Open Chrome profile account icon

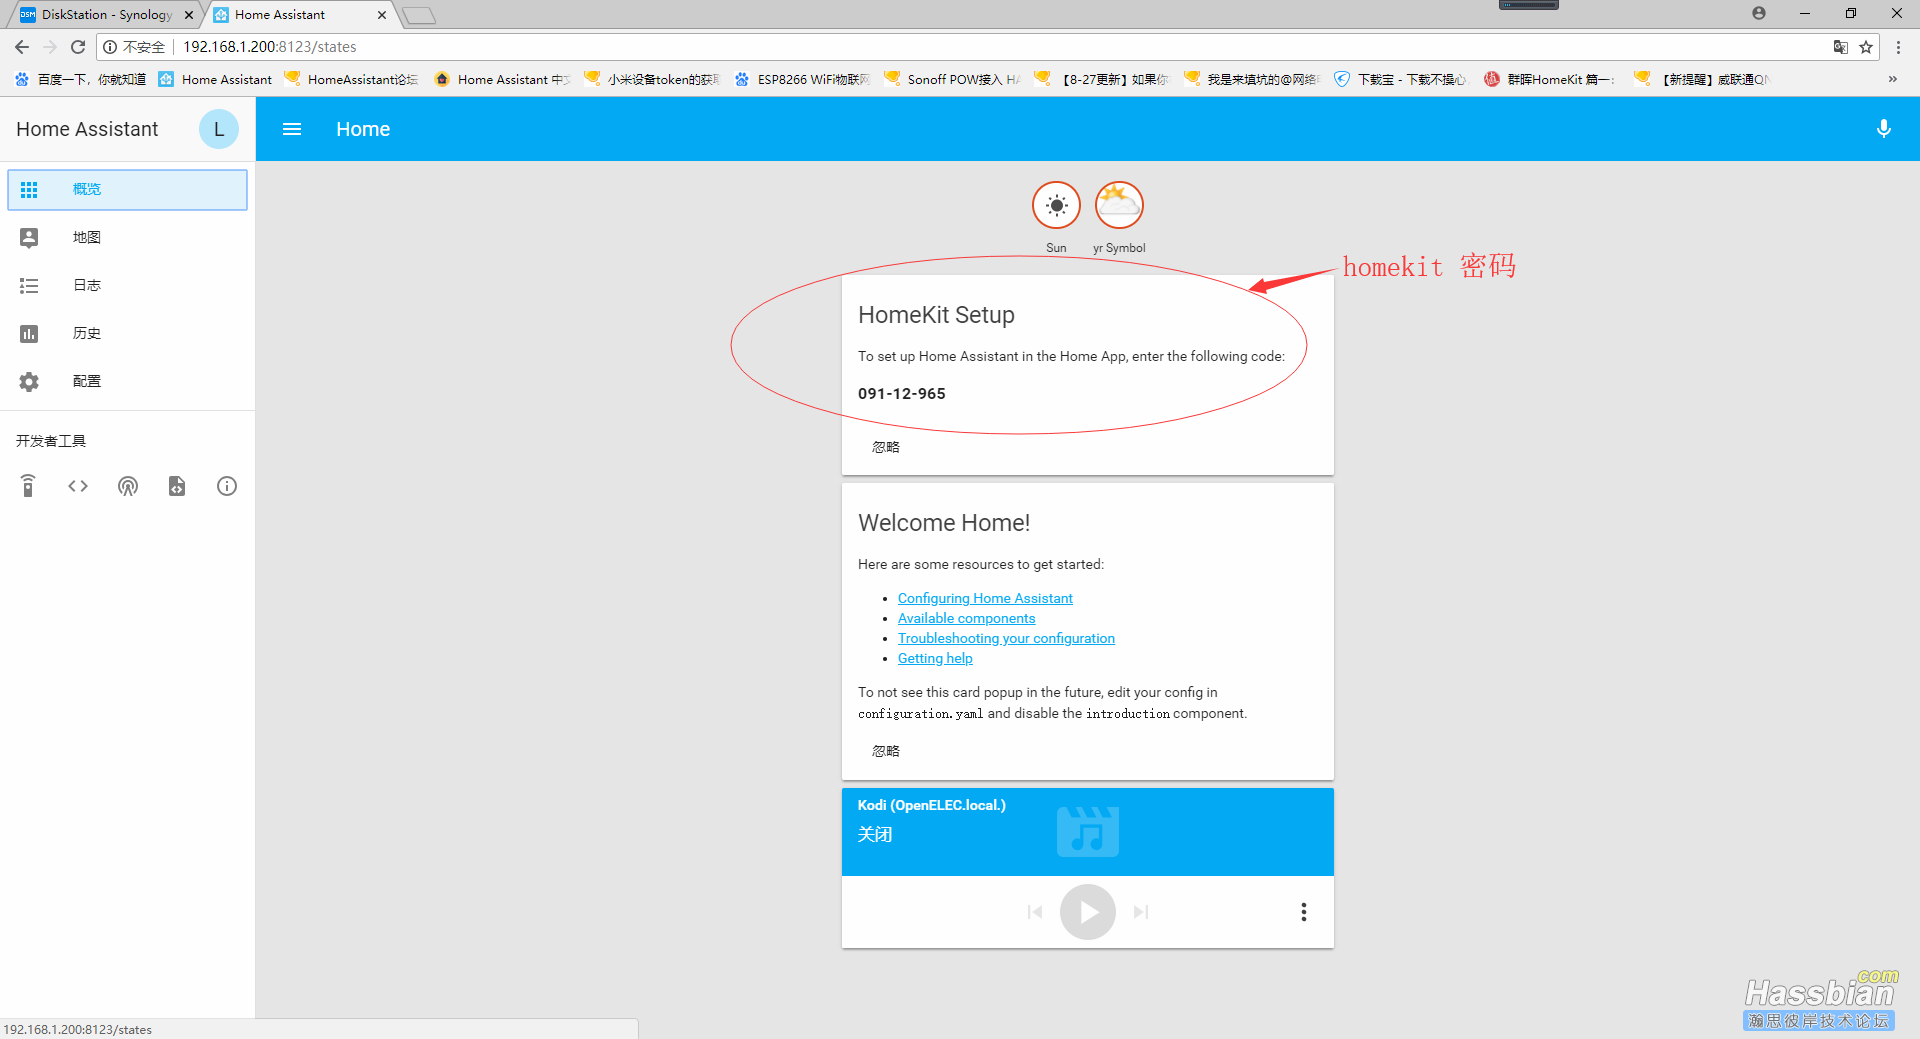[1759, 13]
